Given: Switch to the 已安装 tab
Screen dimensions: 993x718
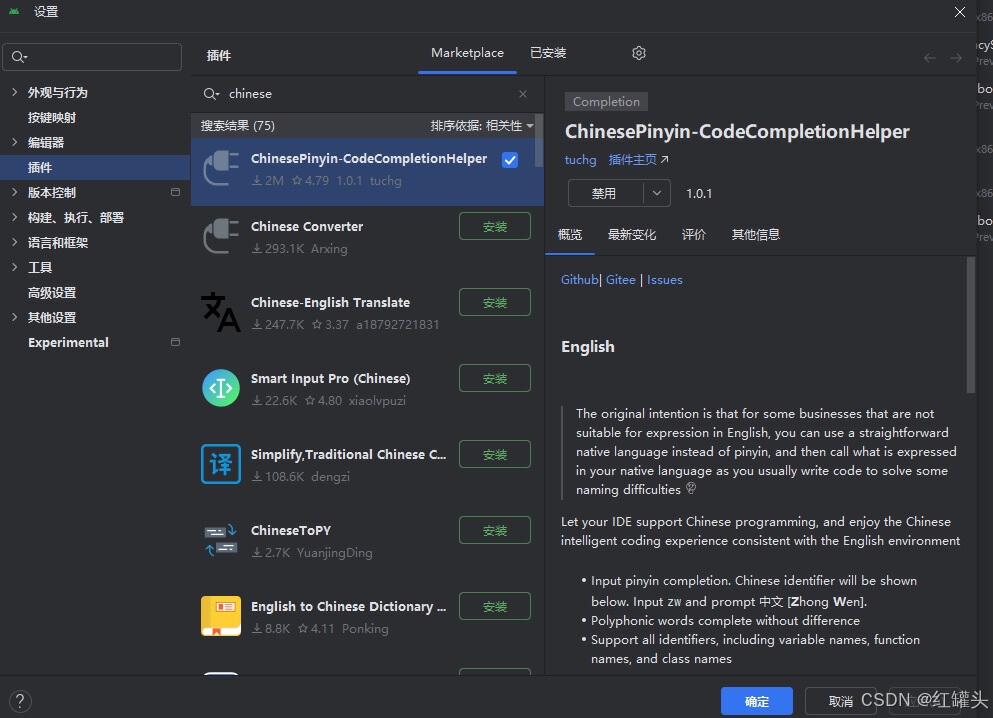Looking at the screenshot, I should click(x=548, y=53).
